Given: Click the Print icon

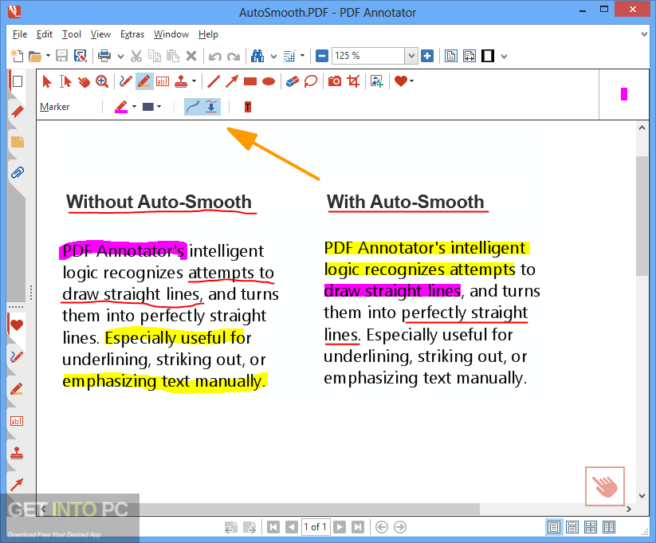Looking at the screenshot, I should coord(104,56).
